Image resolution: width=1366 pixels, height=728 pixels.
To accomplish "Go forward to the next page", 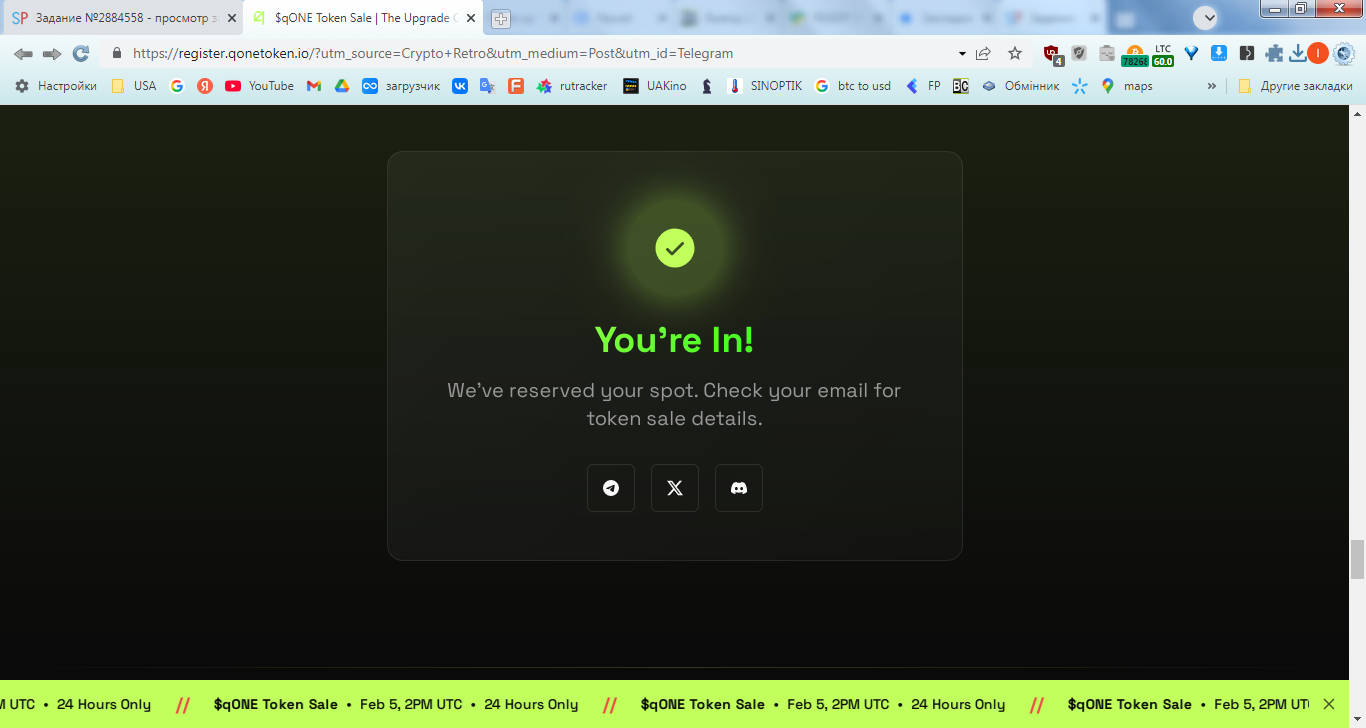I will pyautogui.click(x=52, y=54).
